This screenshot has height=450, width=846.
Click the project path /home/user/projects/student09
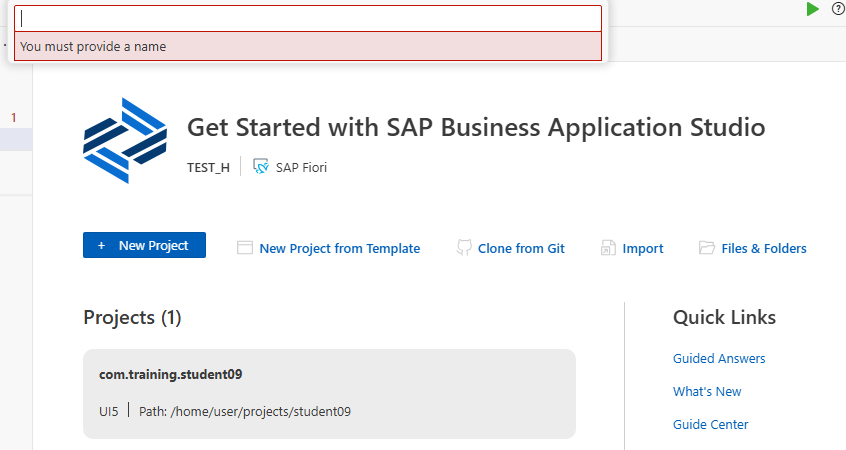(x=261, y=411)
